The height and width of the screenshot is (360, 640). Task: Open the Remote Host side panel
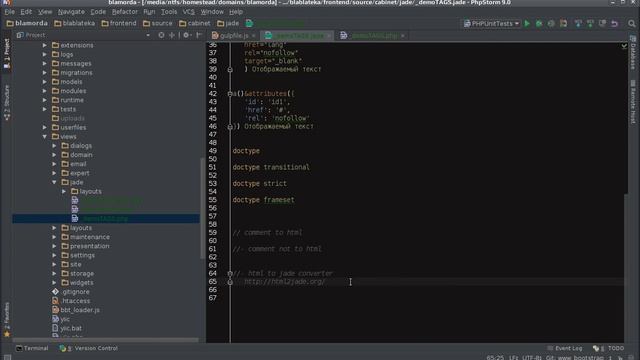pyautogui.click(x=633, y=102)
